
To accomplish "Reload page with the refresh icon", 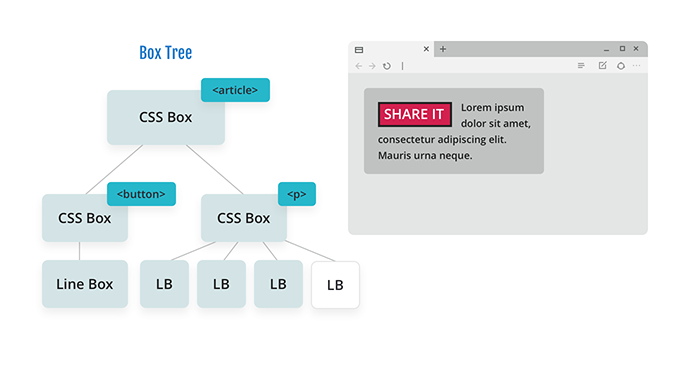I will (387, 66).
